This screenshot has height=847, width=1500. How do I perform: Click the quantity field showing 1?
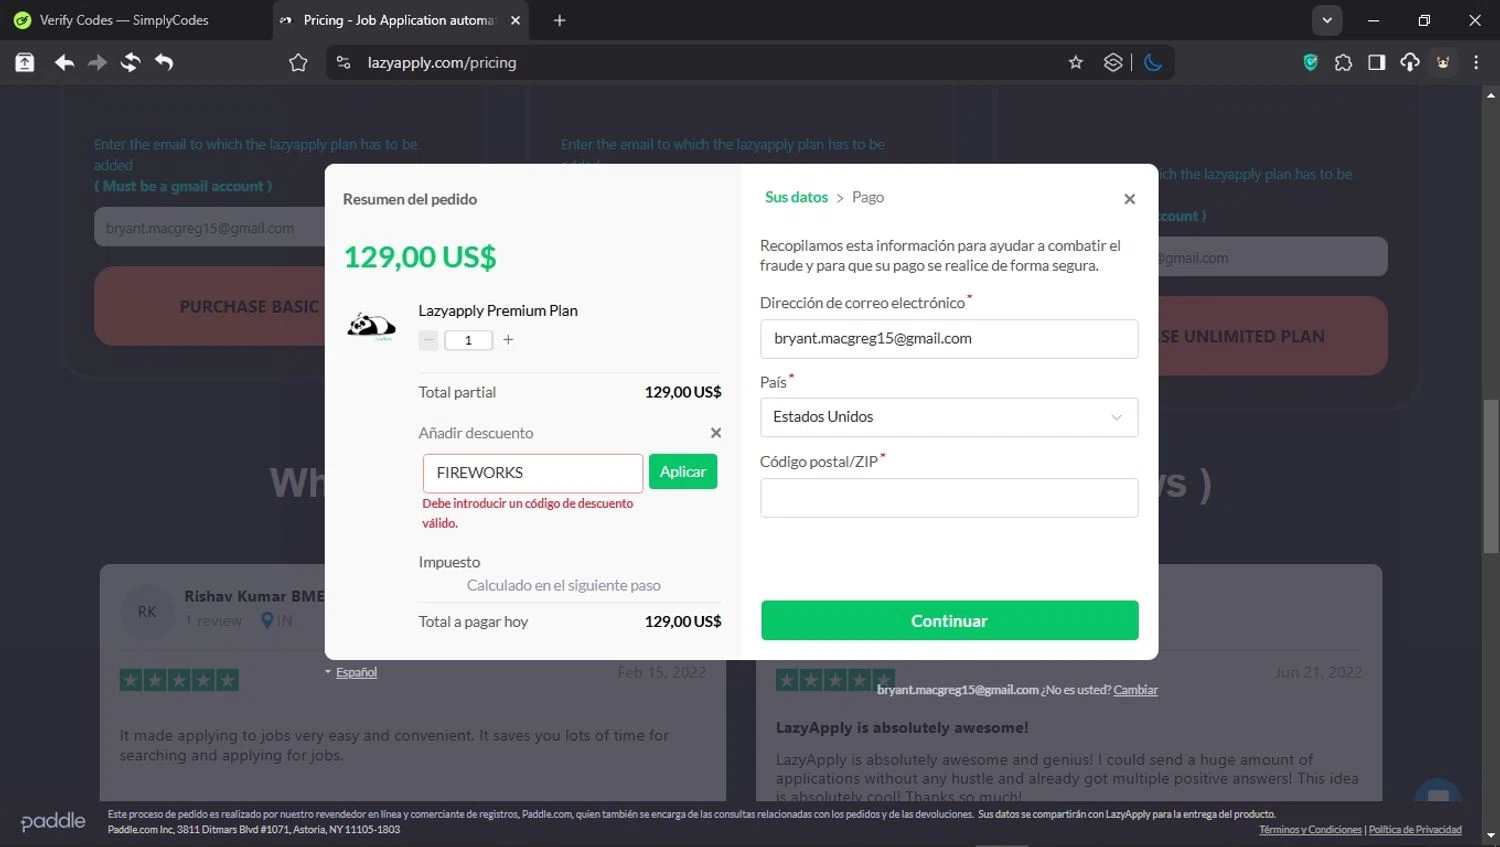coord(468,340)
